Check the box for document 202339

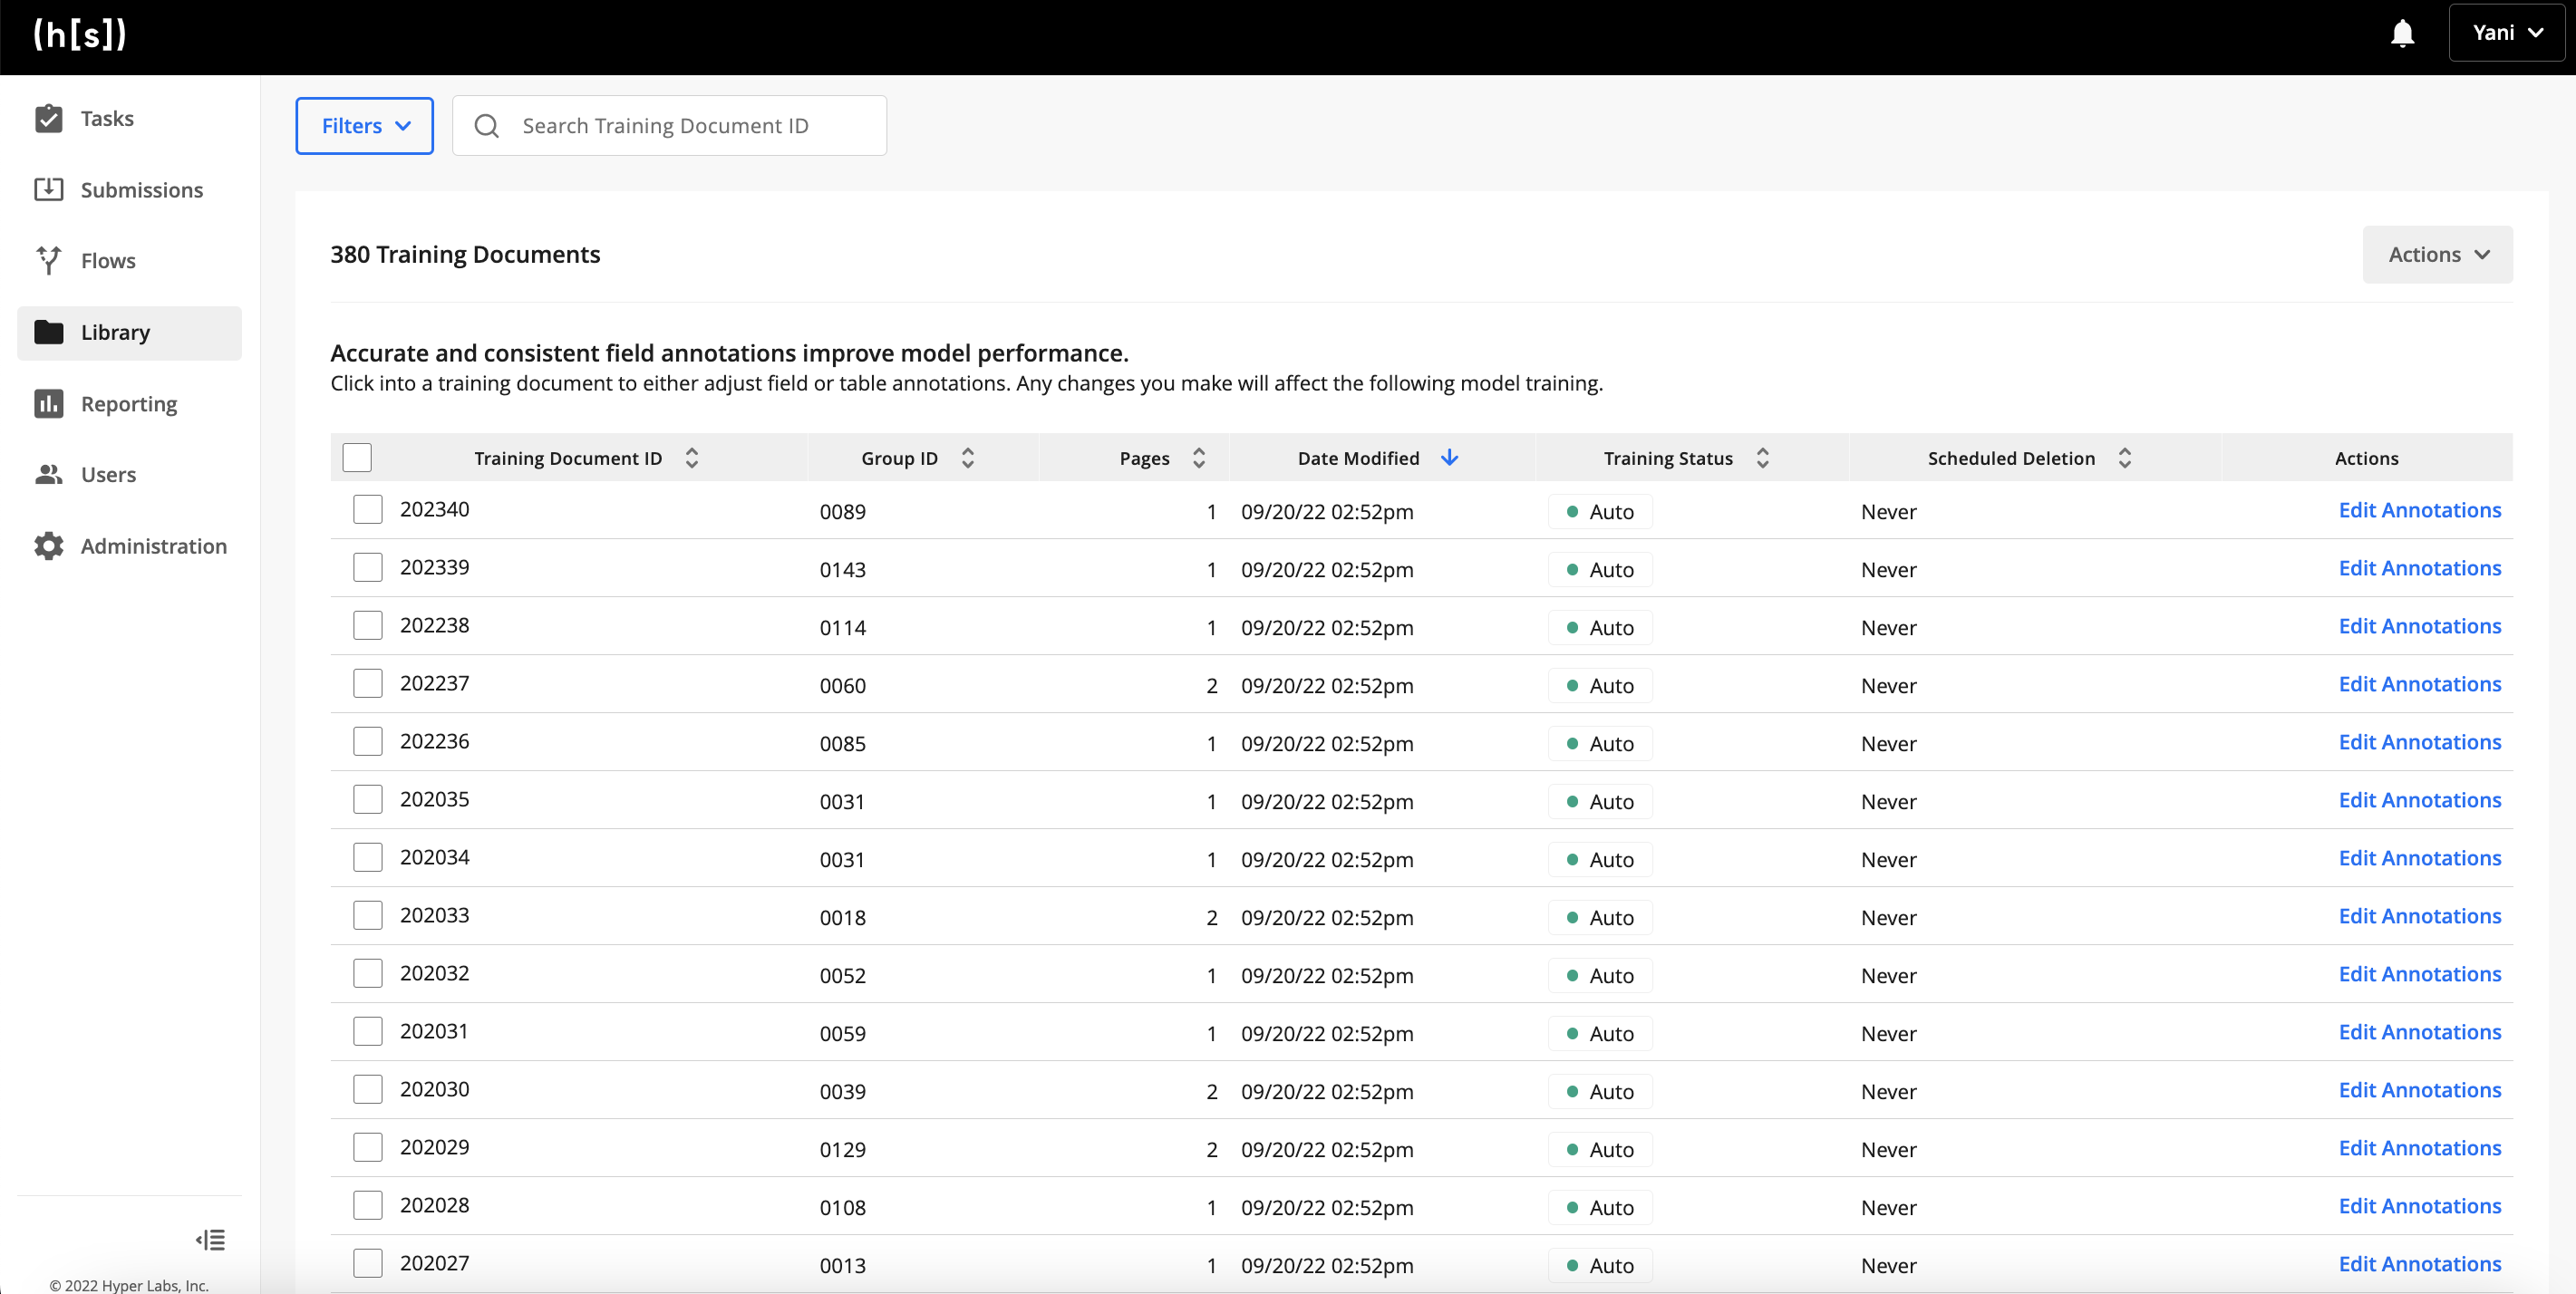(x=368, y=568)
